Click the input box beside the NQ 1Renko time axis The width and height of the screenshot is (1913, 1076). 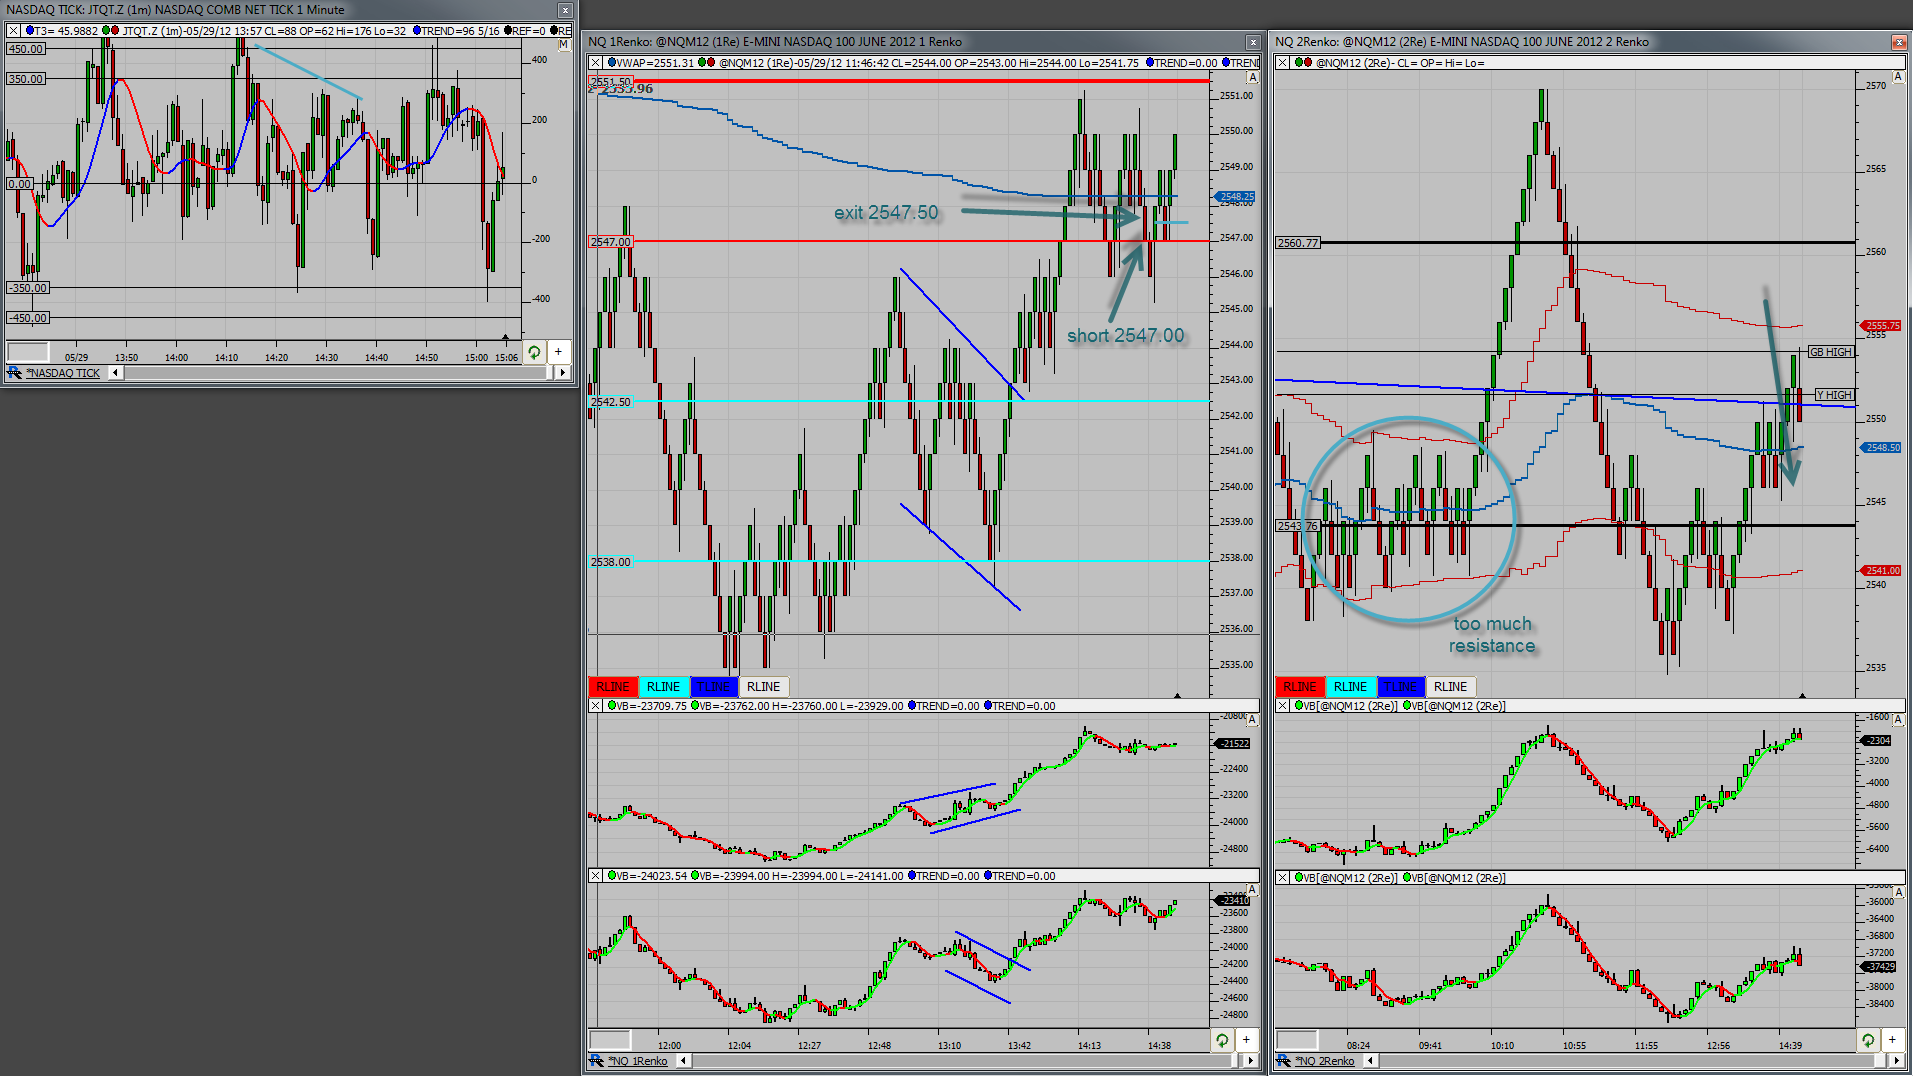610,1040
